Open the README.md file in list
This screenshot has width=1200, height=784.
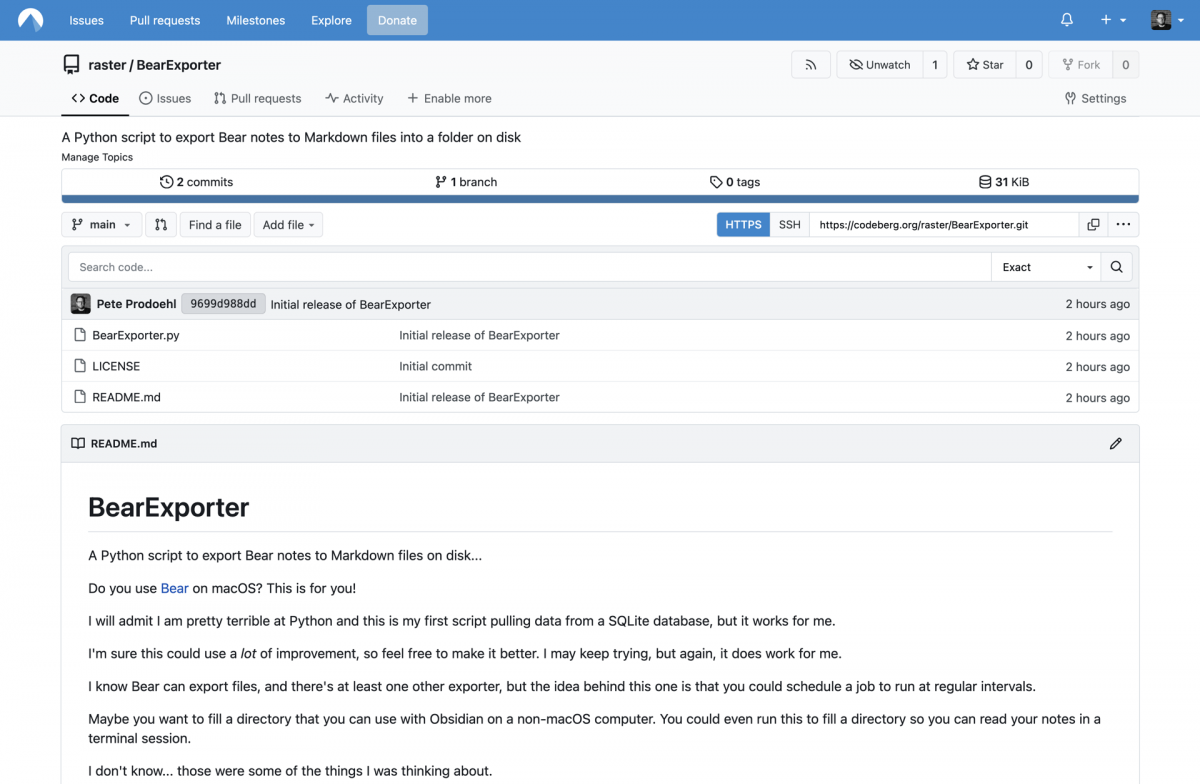coord(126,398)
